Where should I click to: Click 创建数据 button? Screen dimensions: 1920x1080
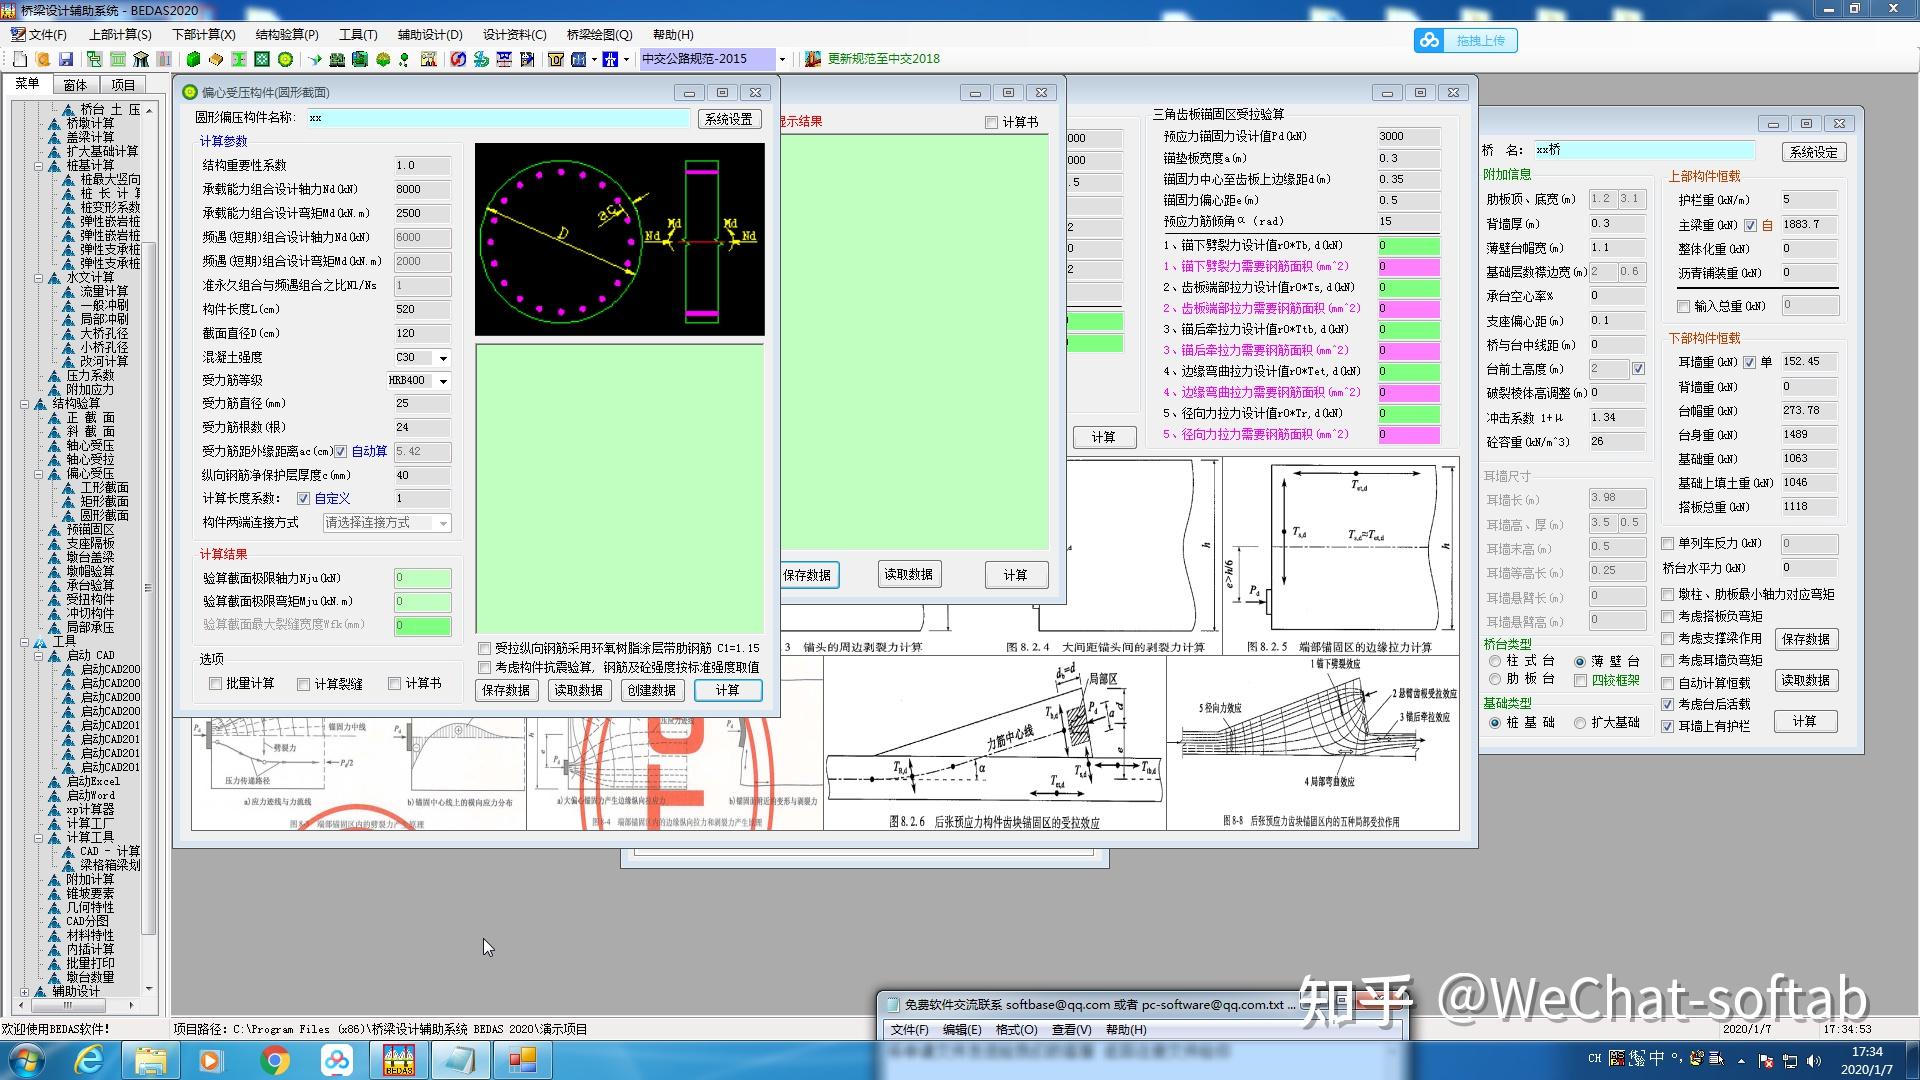click(651, 691)
